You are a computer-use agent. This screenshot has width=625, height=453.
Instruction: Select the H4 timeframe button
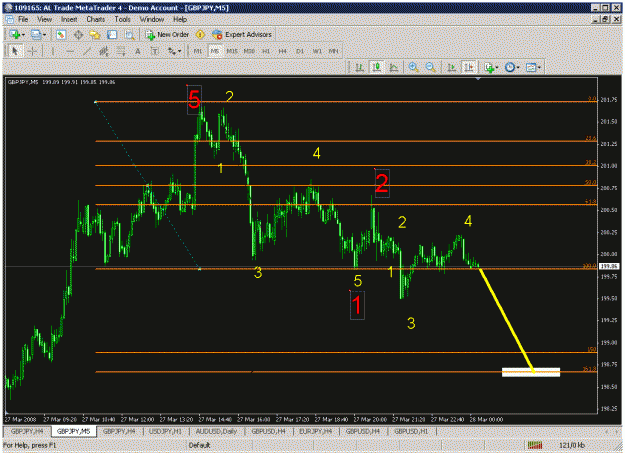(x=283, y=51)
